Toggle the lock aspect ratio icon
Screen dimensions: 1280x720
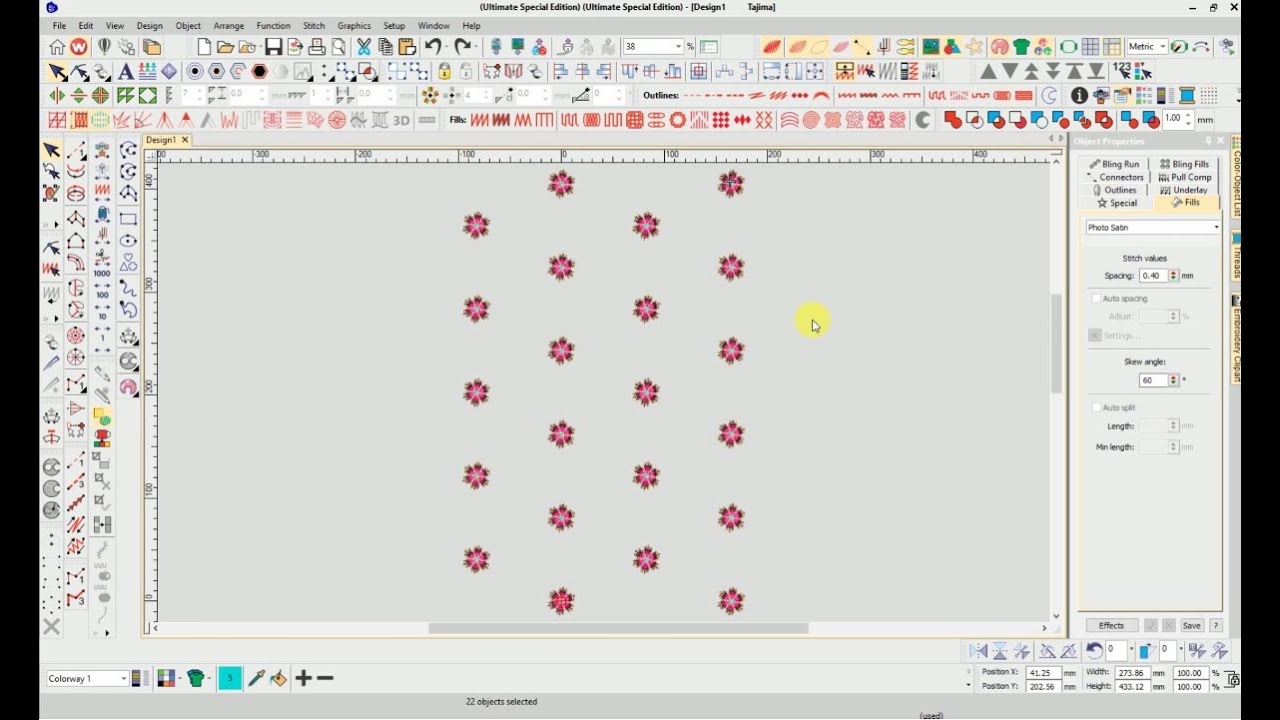(x=1232, y=679)
